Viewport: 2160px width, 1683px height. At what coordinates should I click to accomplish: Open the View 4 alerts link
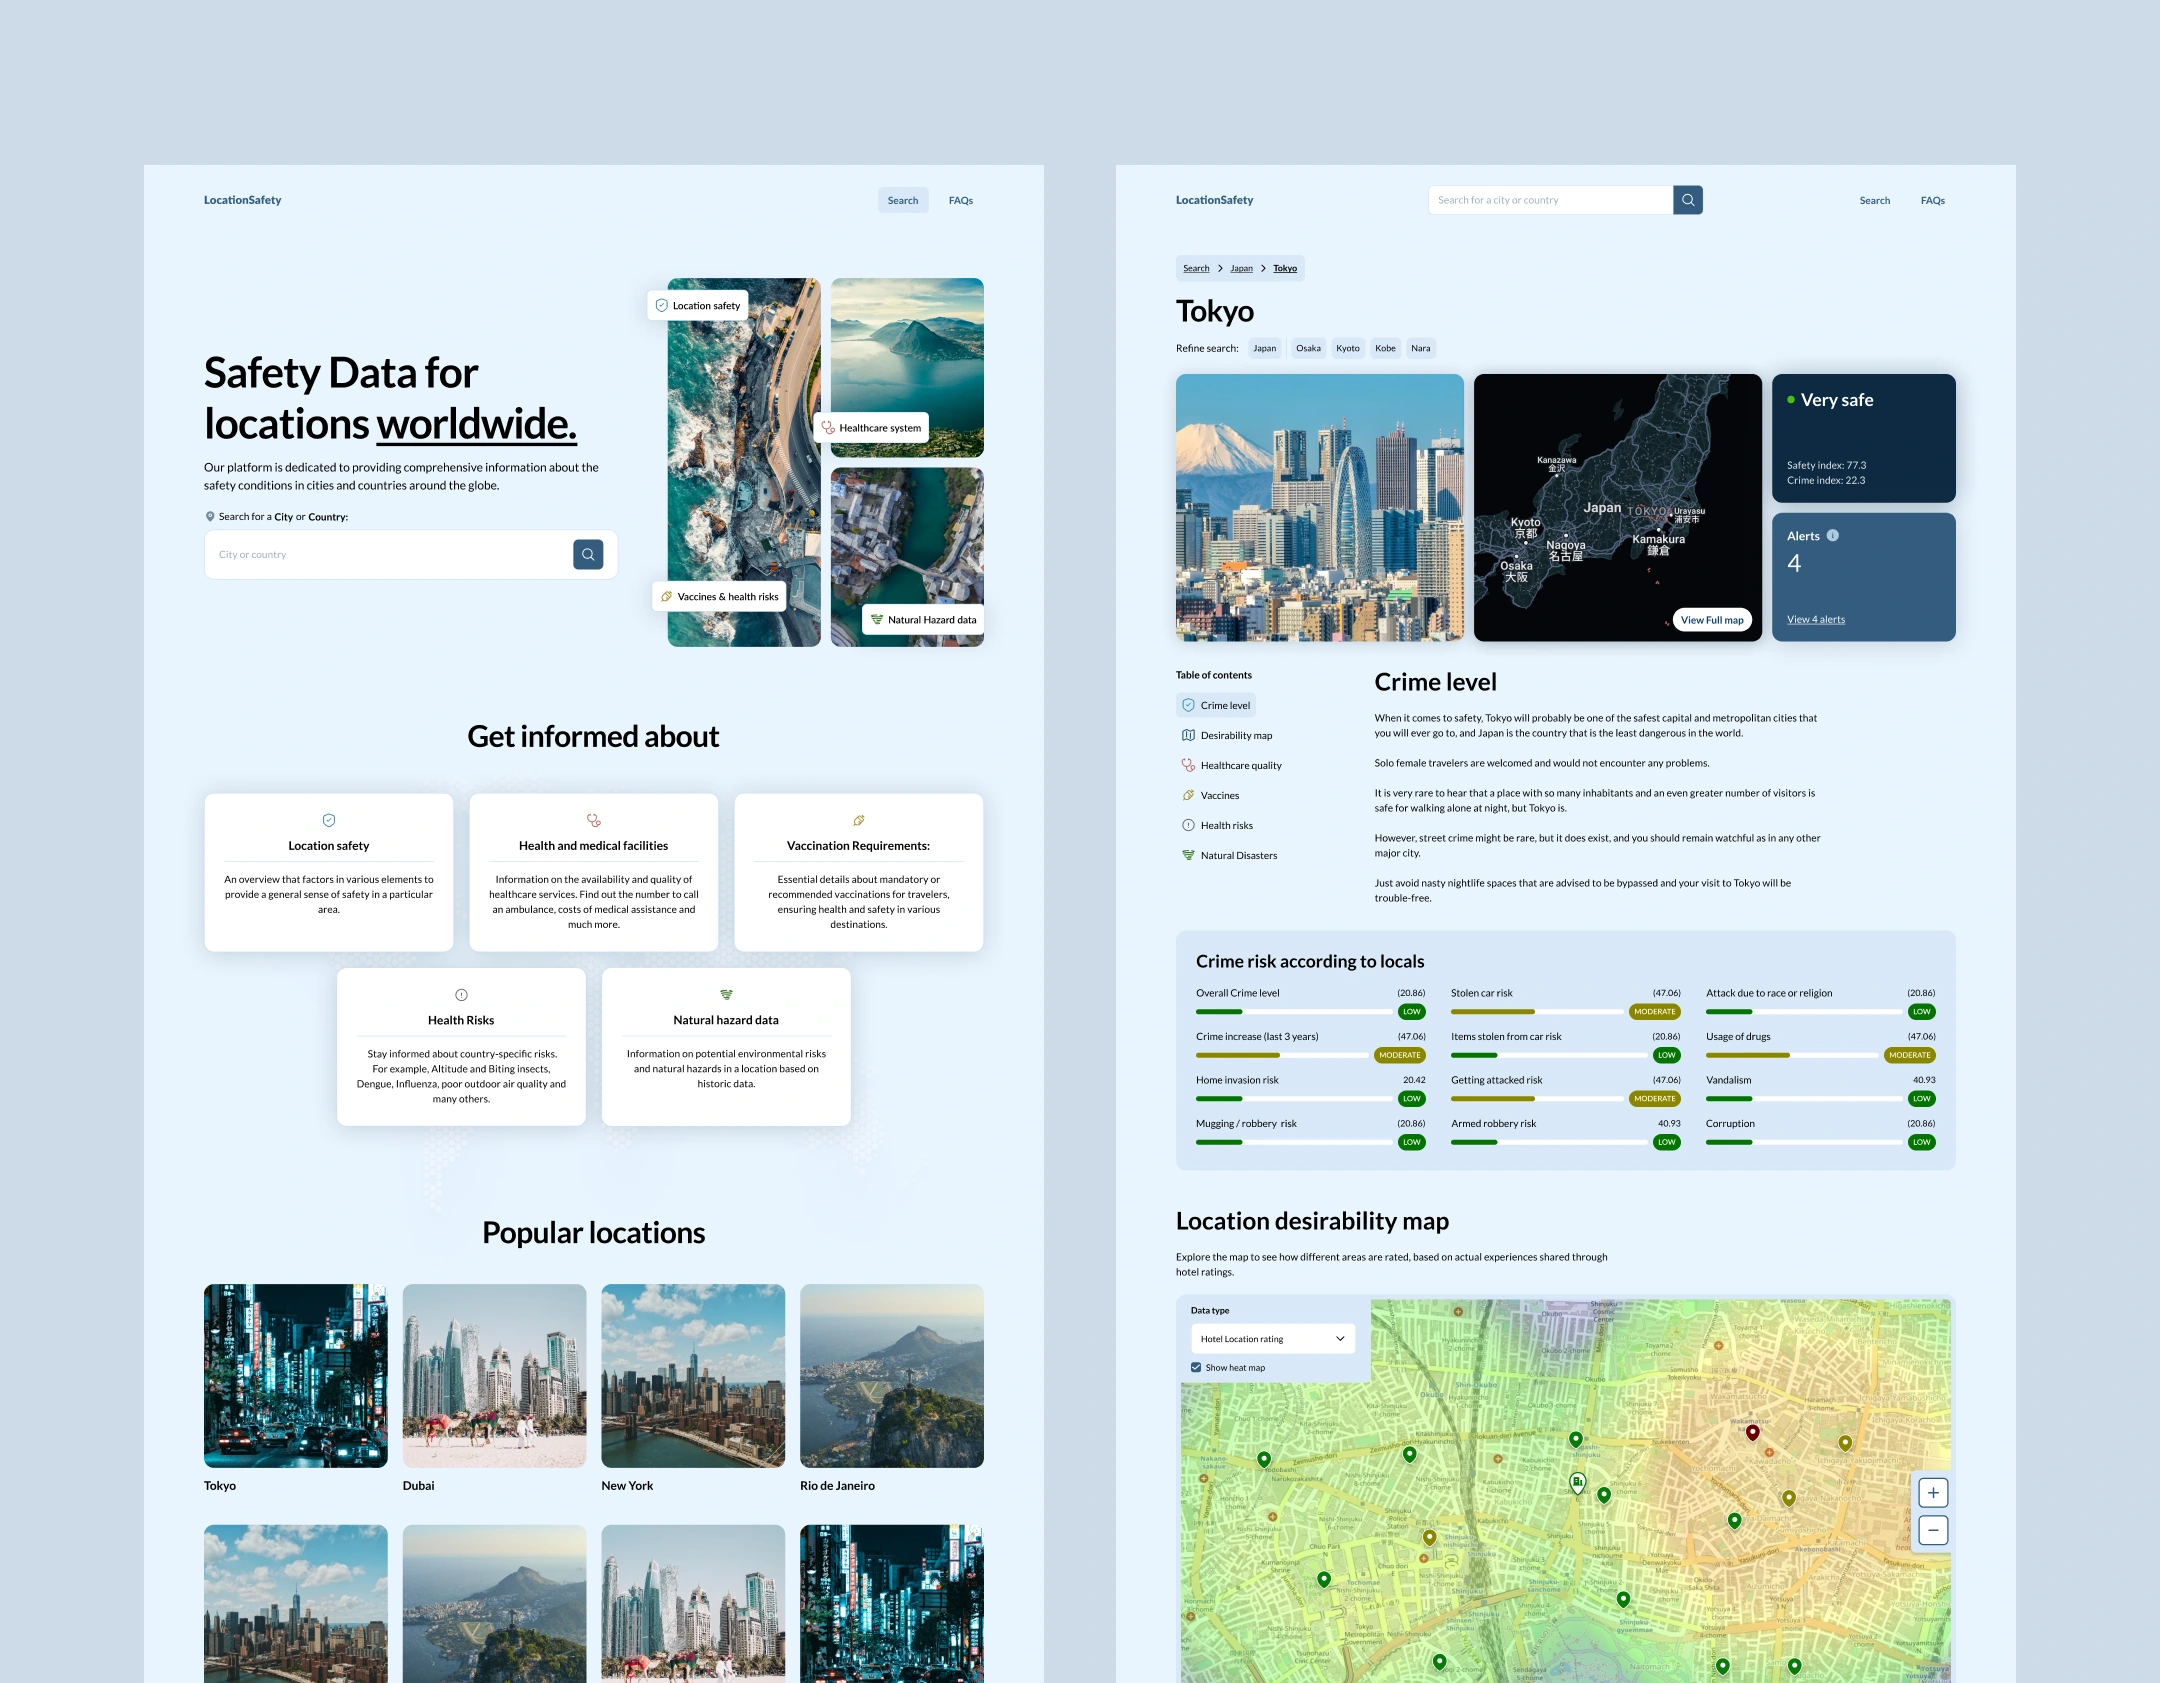pyautogui.click(x=1816, y=619)
